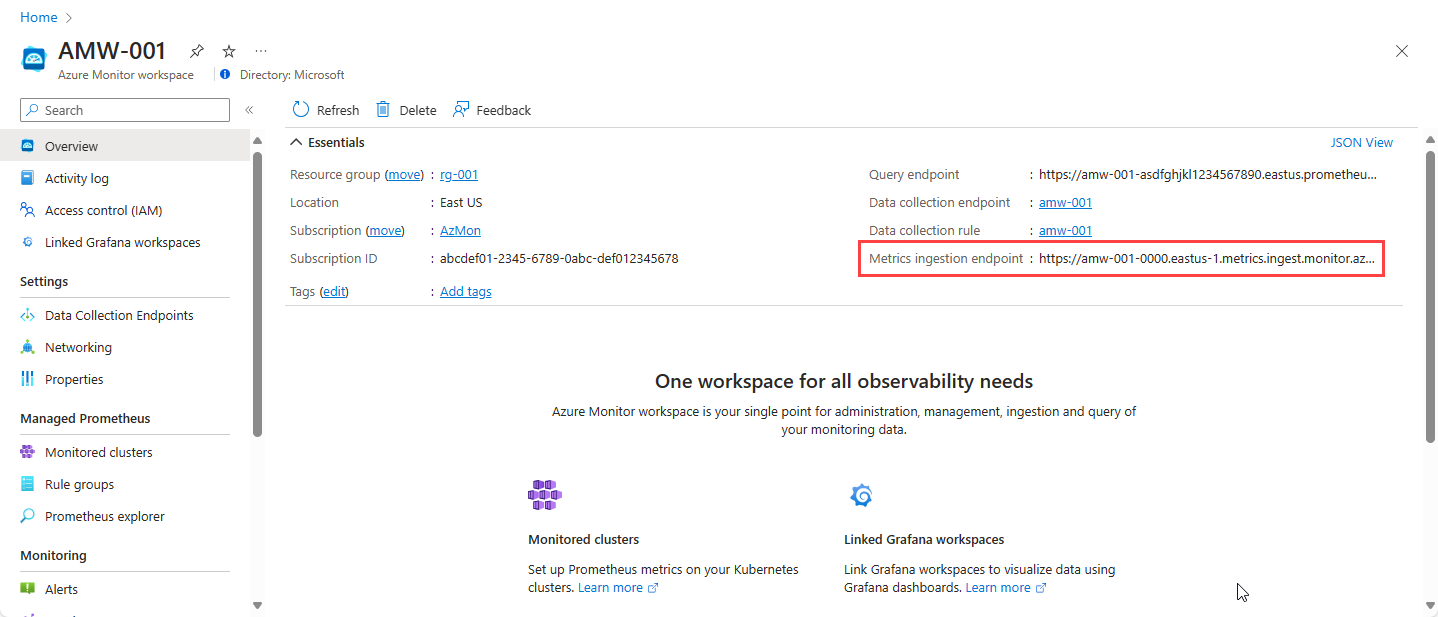Image resolution: width=1438 pixels, height=617 pixels.
Task: Click the main pane vertical scrollbar thumb
Action: click(1430, 296)
